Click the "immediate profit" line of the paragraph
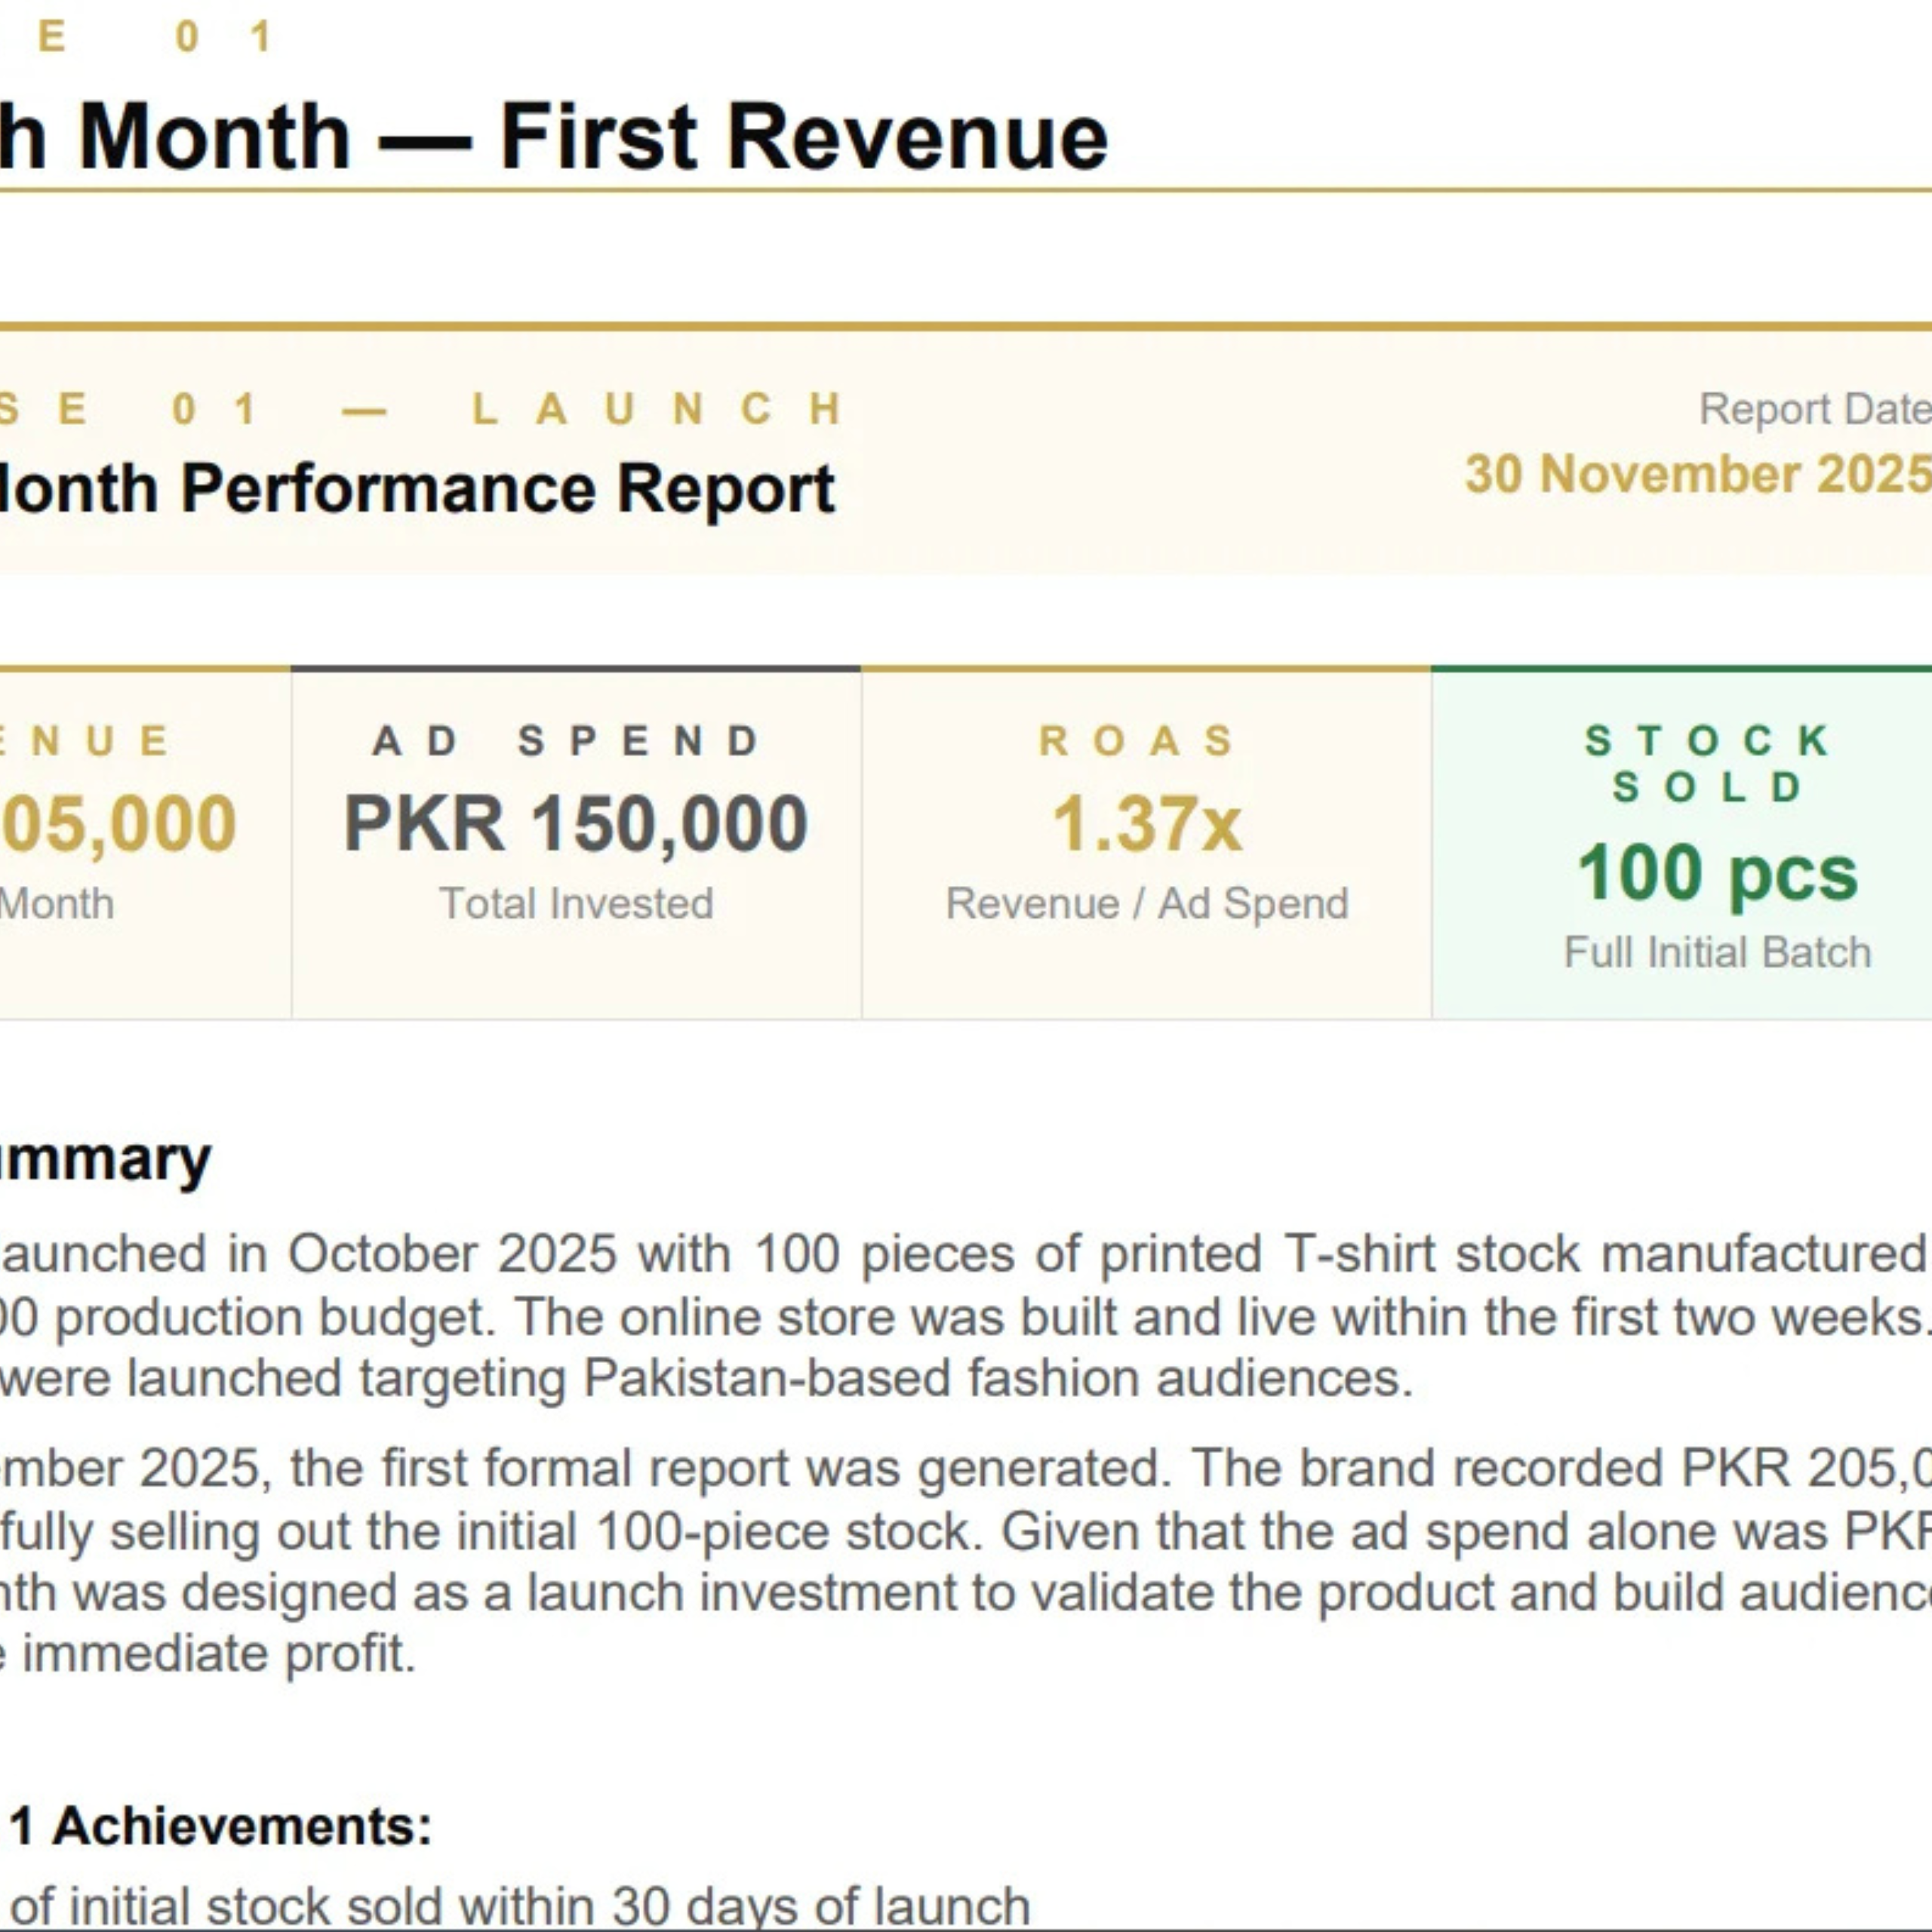1932x1932 pixels. pyautogui.click(x=208, y=1653)
